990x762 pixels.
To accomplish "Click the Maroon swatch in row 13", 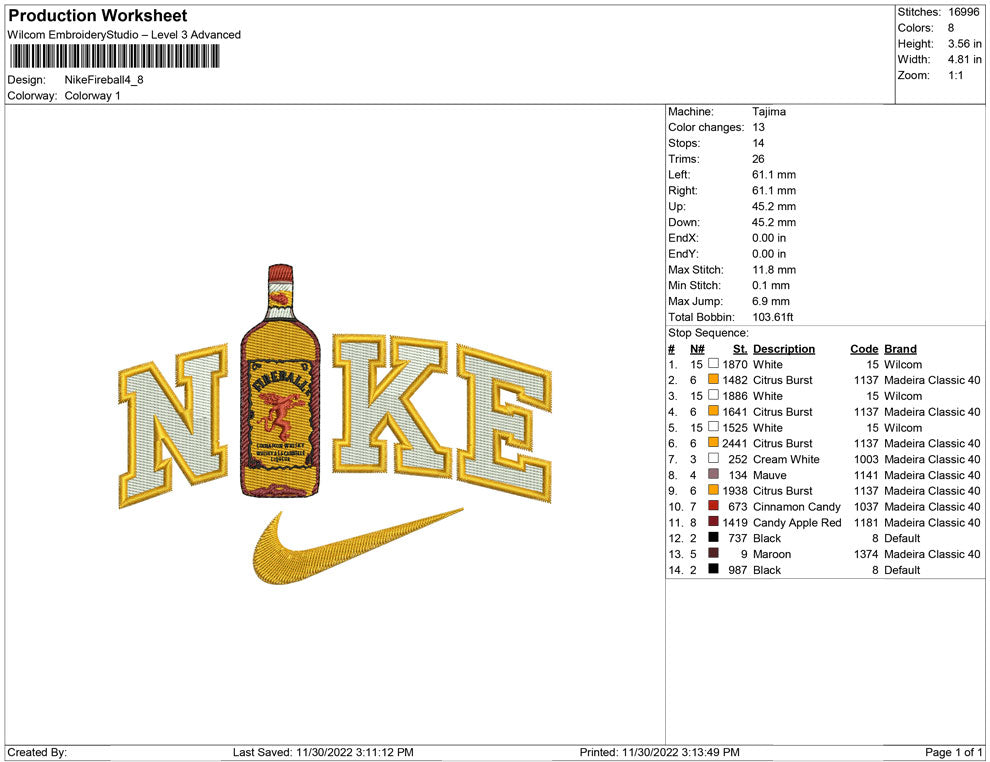I will point(713,553).
